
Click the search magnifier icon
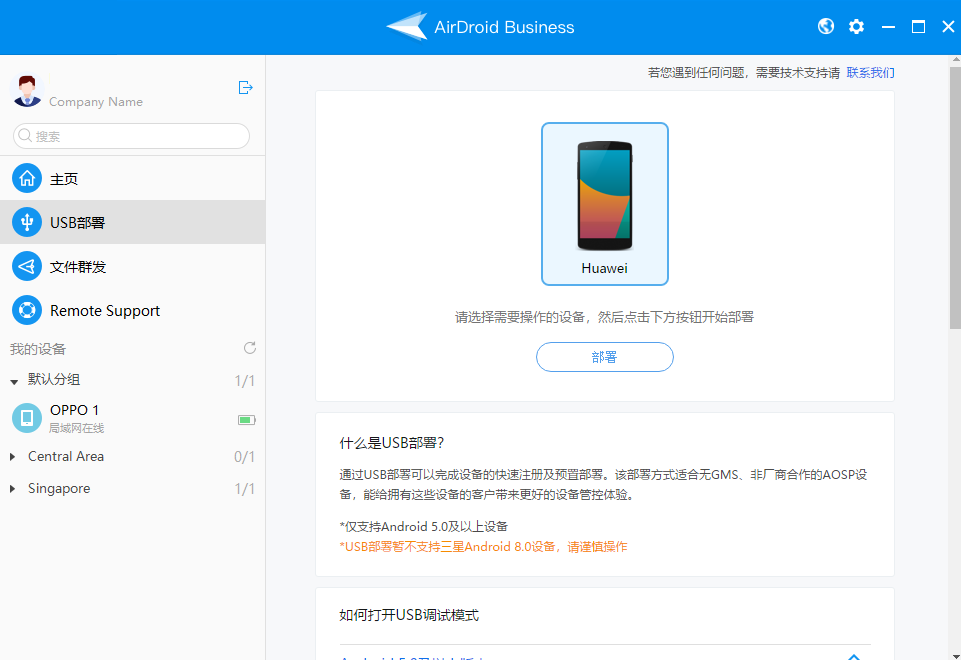tap(25, 135)
